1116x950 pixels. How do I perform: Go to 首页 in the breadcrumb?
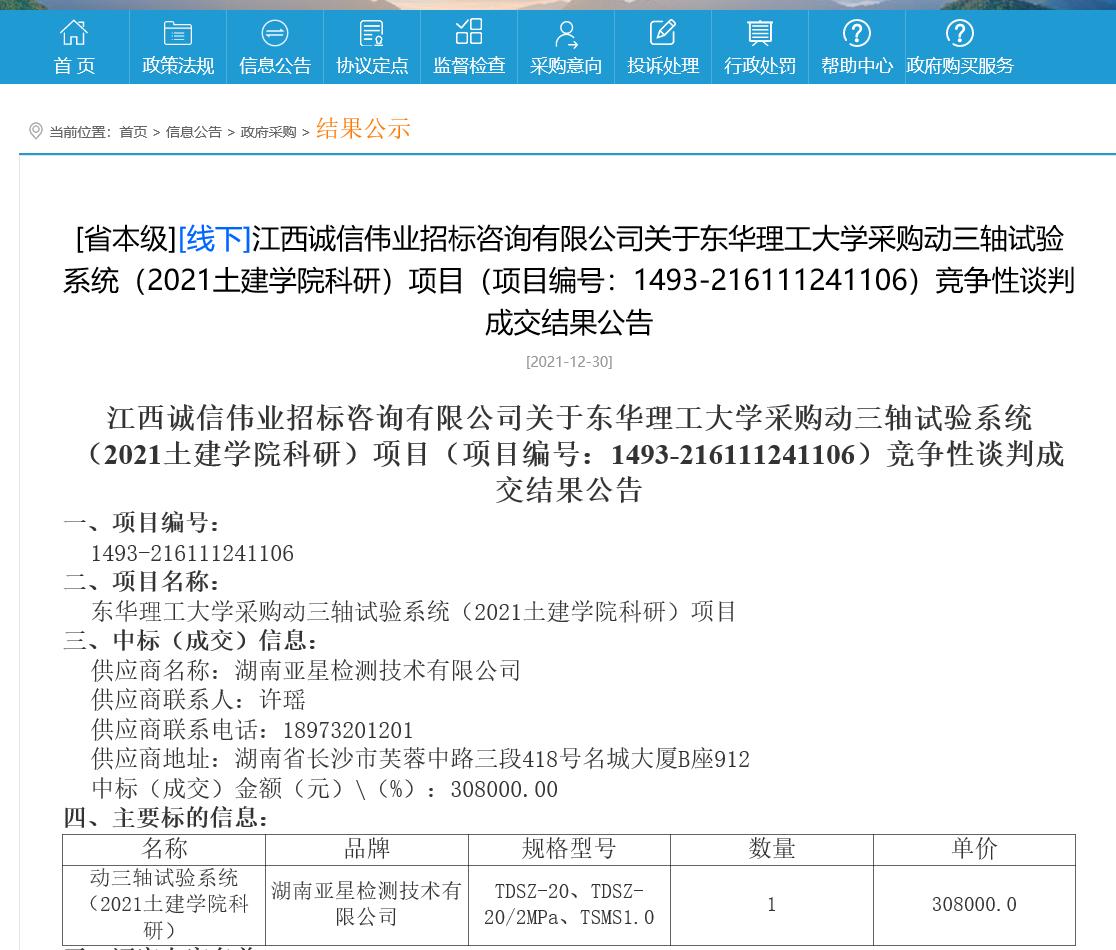pos(133,132)
